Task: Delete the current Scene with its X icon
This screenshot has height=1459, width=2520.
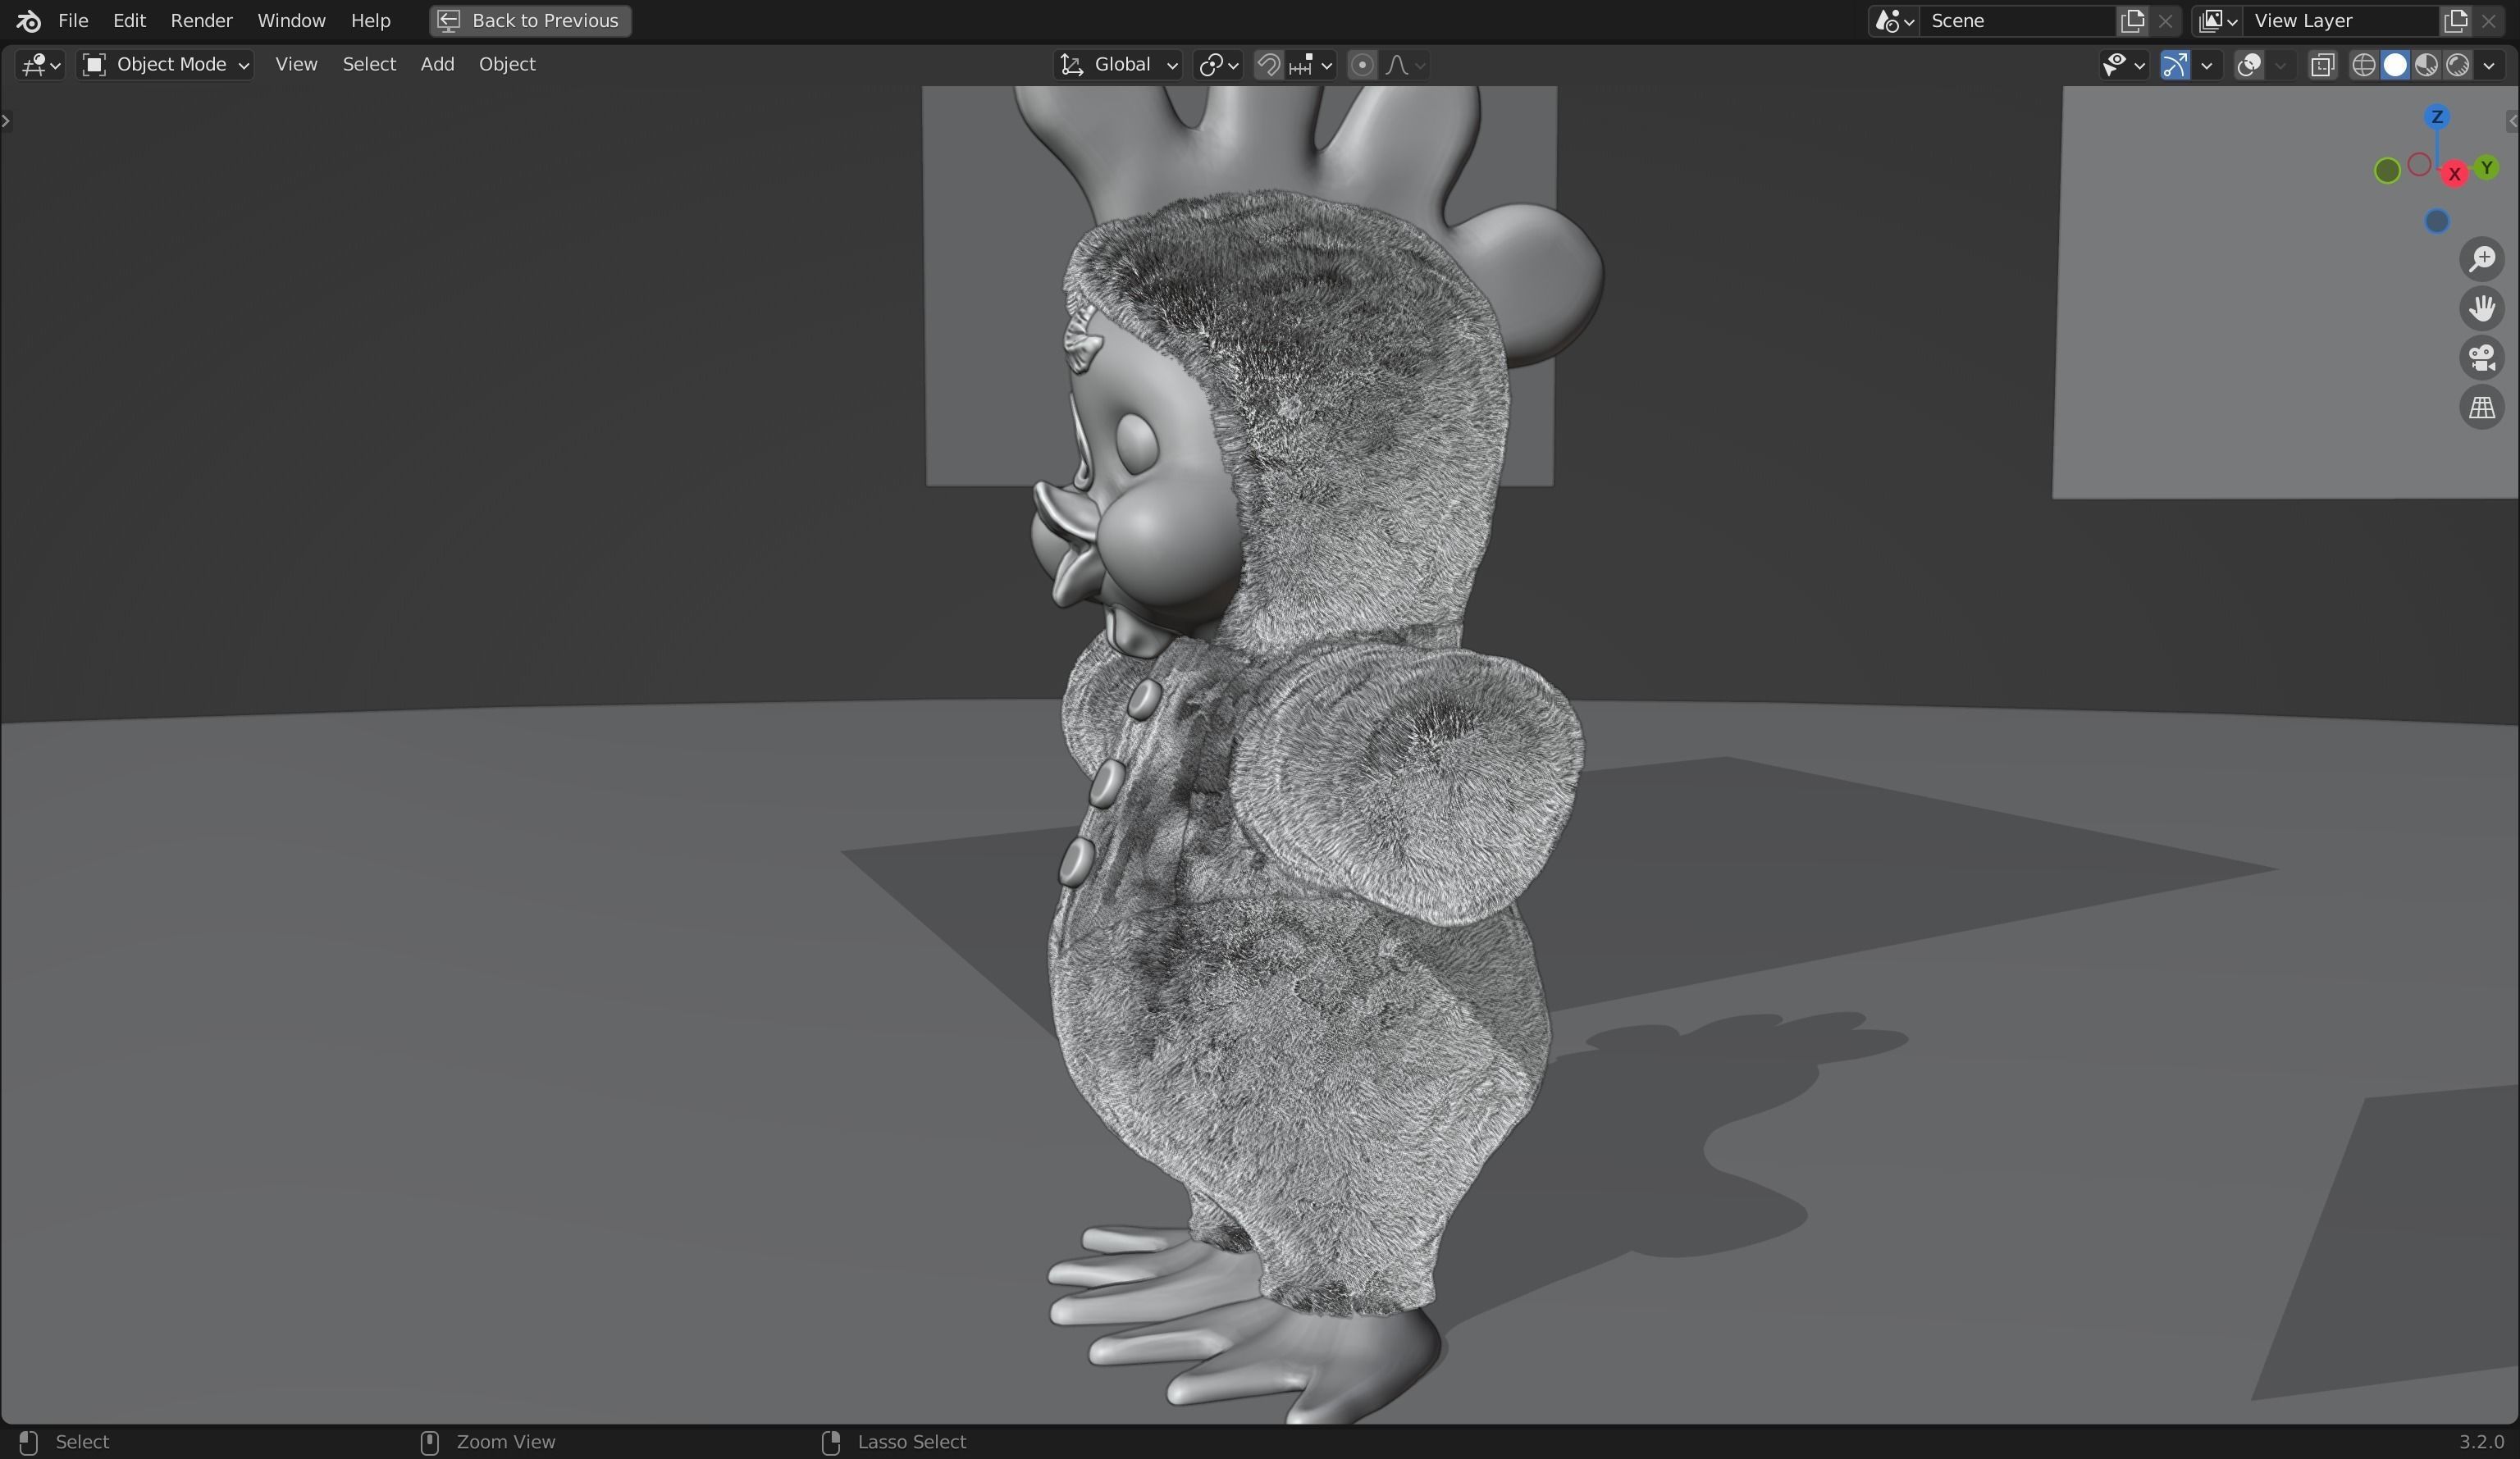Action: click(2165, 21)
